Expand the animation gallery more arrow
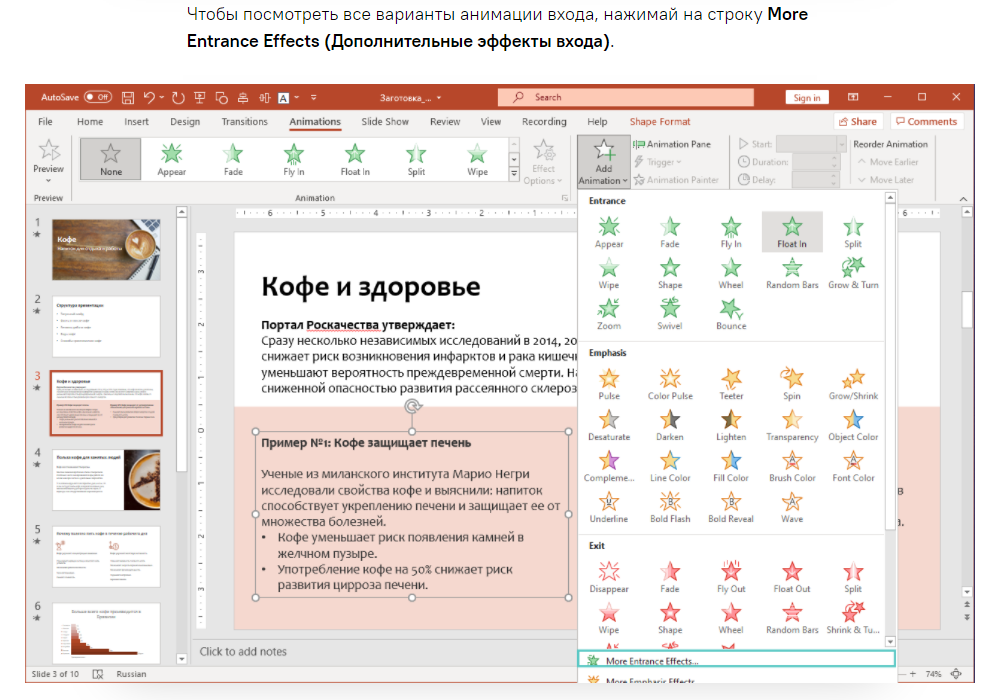Image resolution: width=1000 pixels, height=700 pixels. tap(515, 176)
